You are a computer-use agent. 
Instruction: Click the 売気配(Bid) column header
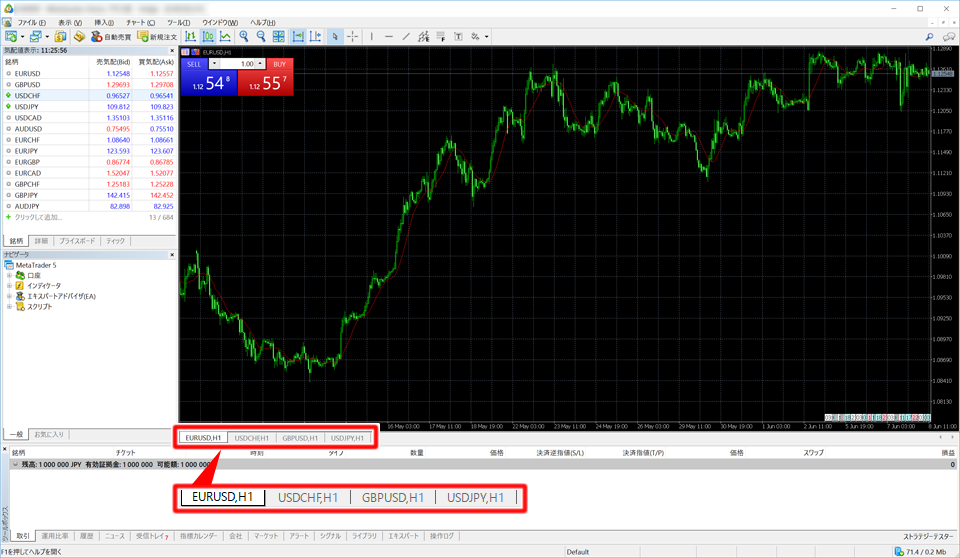(x=113, y=62)
